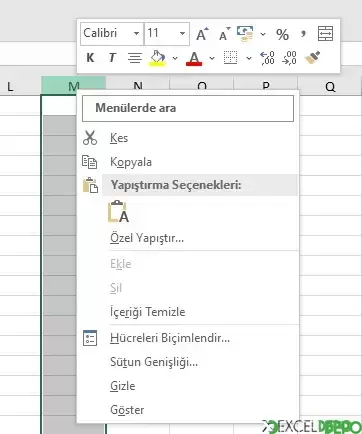Click increase decimal icon

[x=267, y=58]
